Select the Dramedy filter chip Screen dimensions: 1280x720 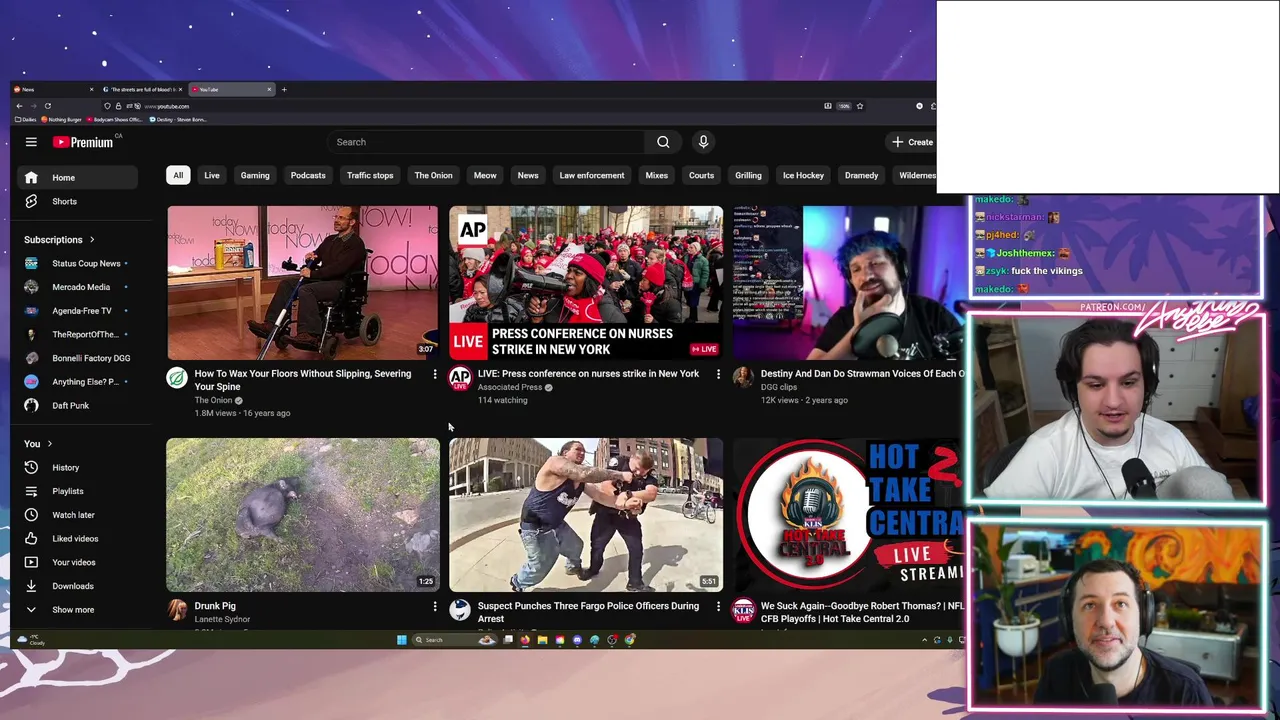[x=861, y=175]
